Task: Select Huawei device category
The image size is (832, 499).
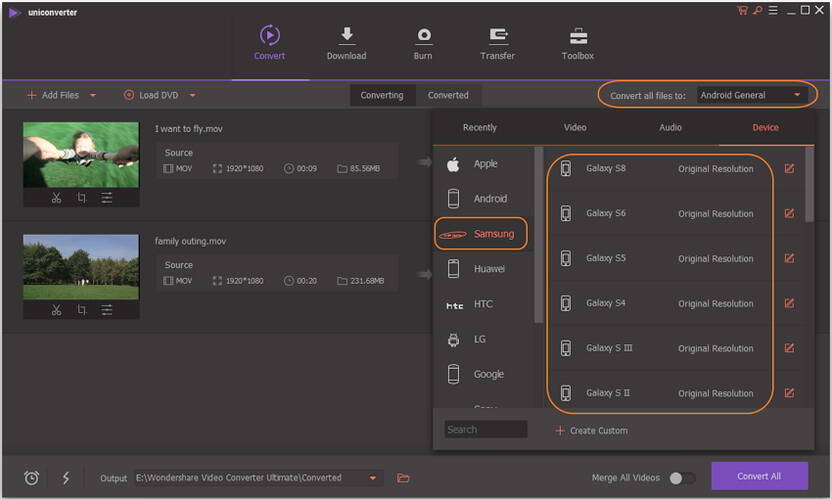Action: (484, 269)
